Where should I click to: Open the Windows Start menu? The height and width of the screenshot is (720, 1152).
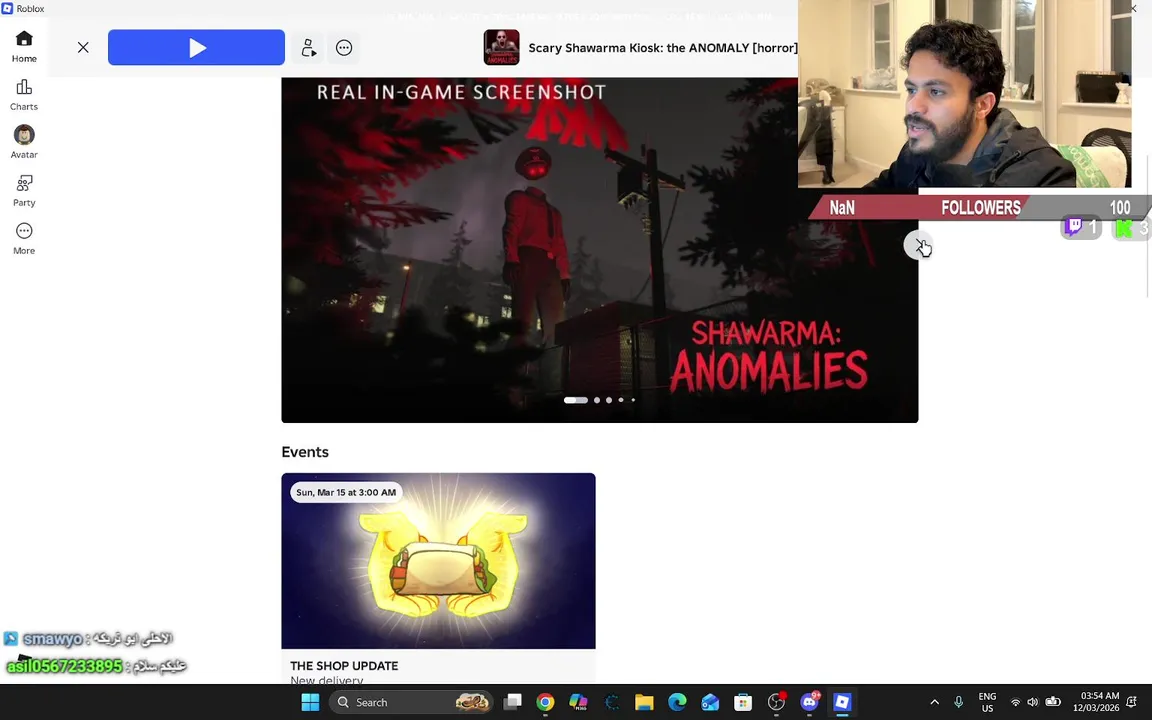click(x=311, y=702)
